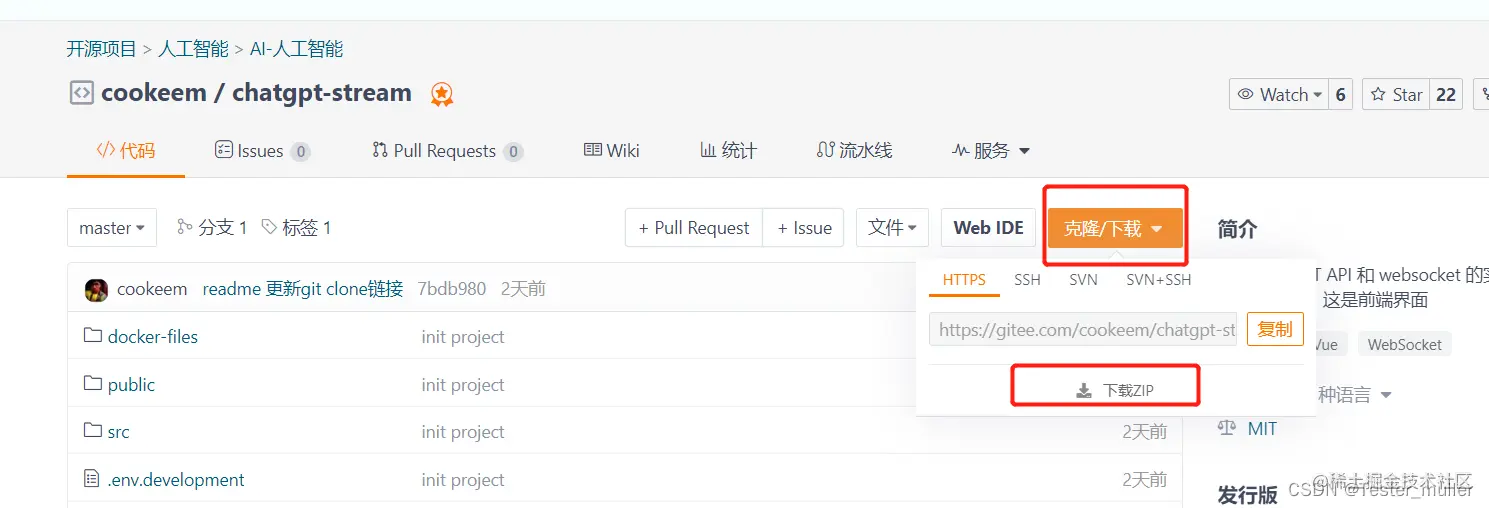Open the Watch dropdown
The image size is (1489, 508).
click(x=1279, y=94)
